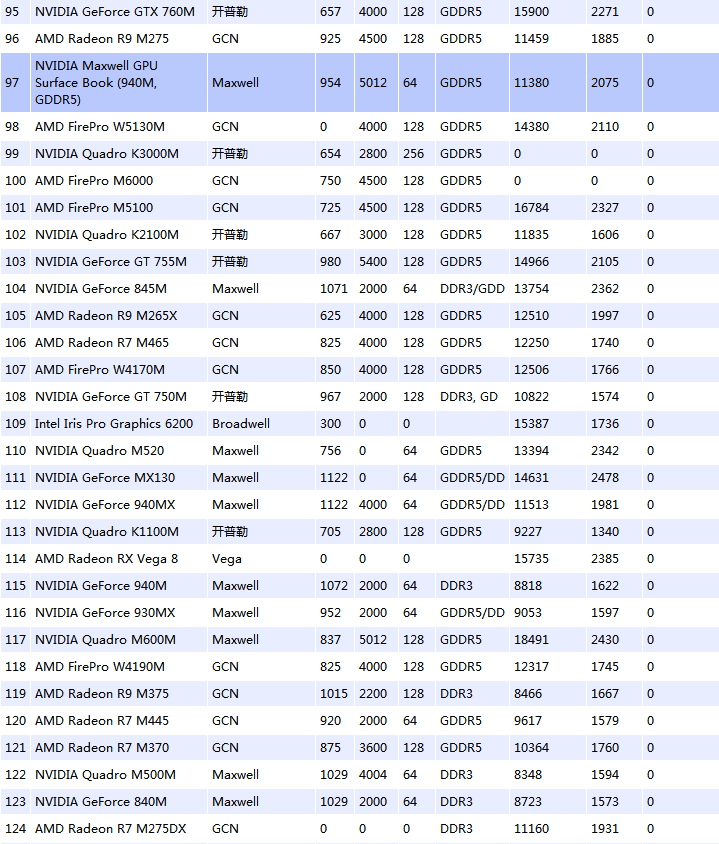Click core clock value 1071
The image size is (719, 844).
click(334, 289)
